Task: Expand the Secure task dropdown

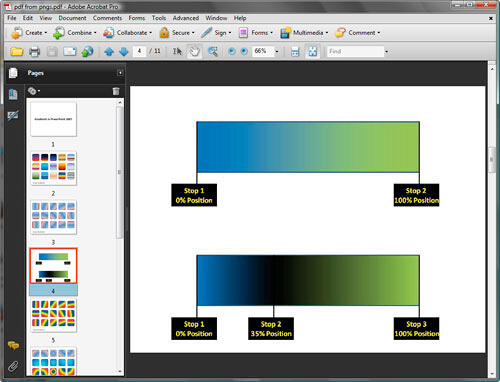Action: coord(193,33)
